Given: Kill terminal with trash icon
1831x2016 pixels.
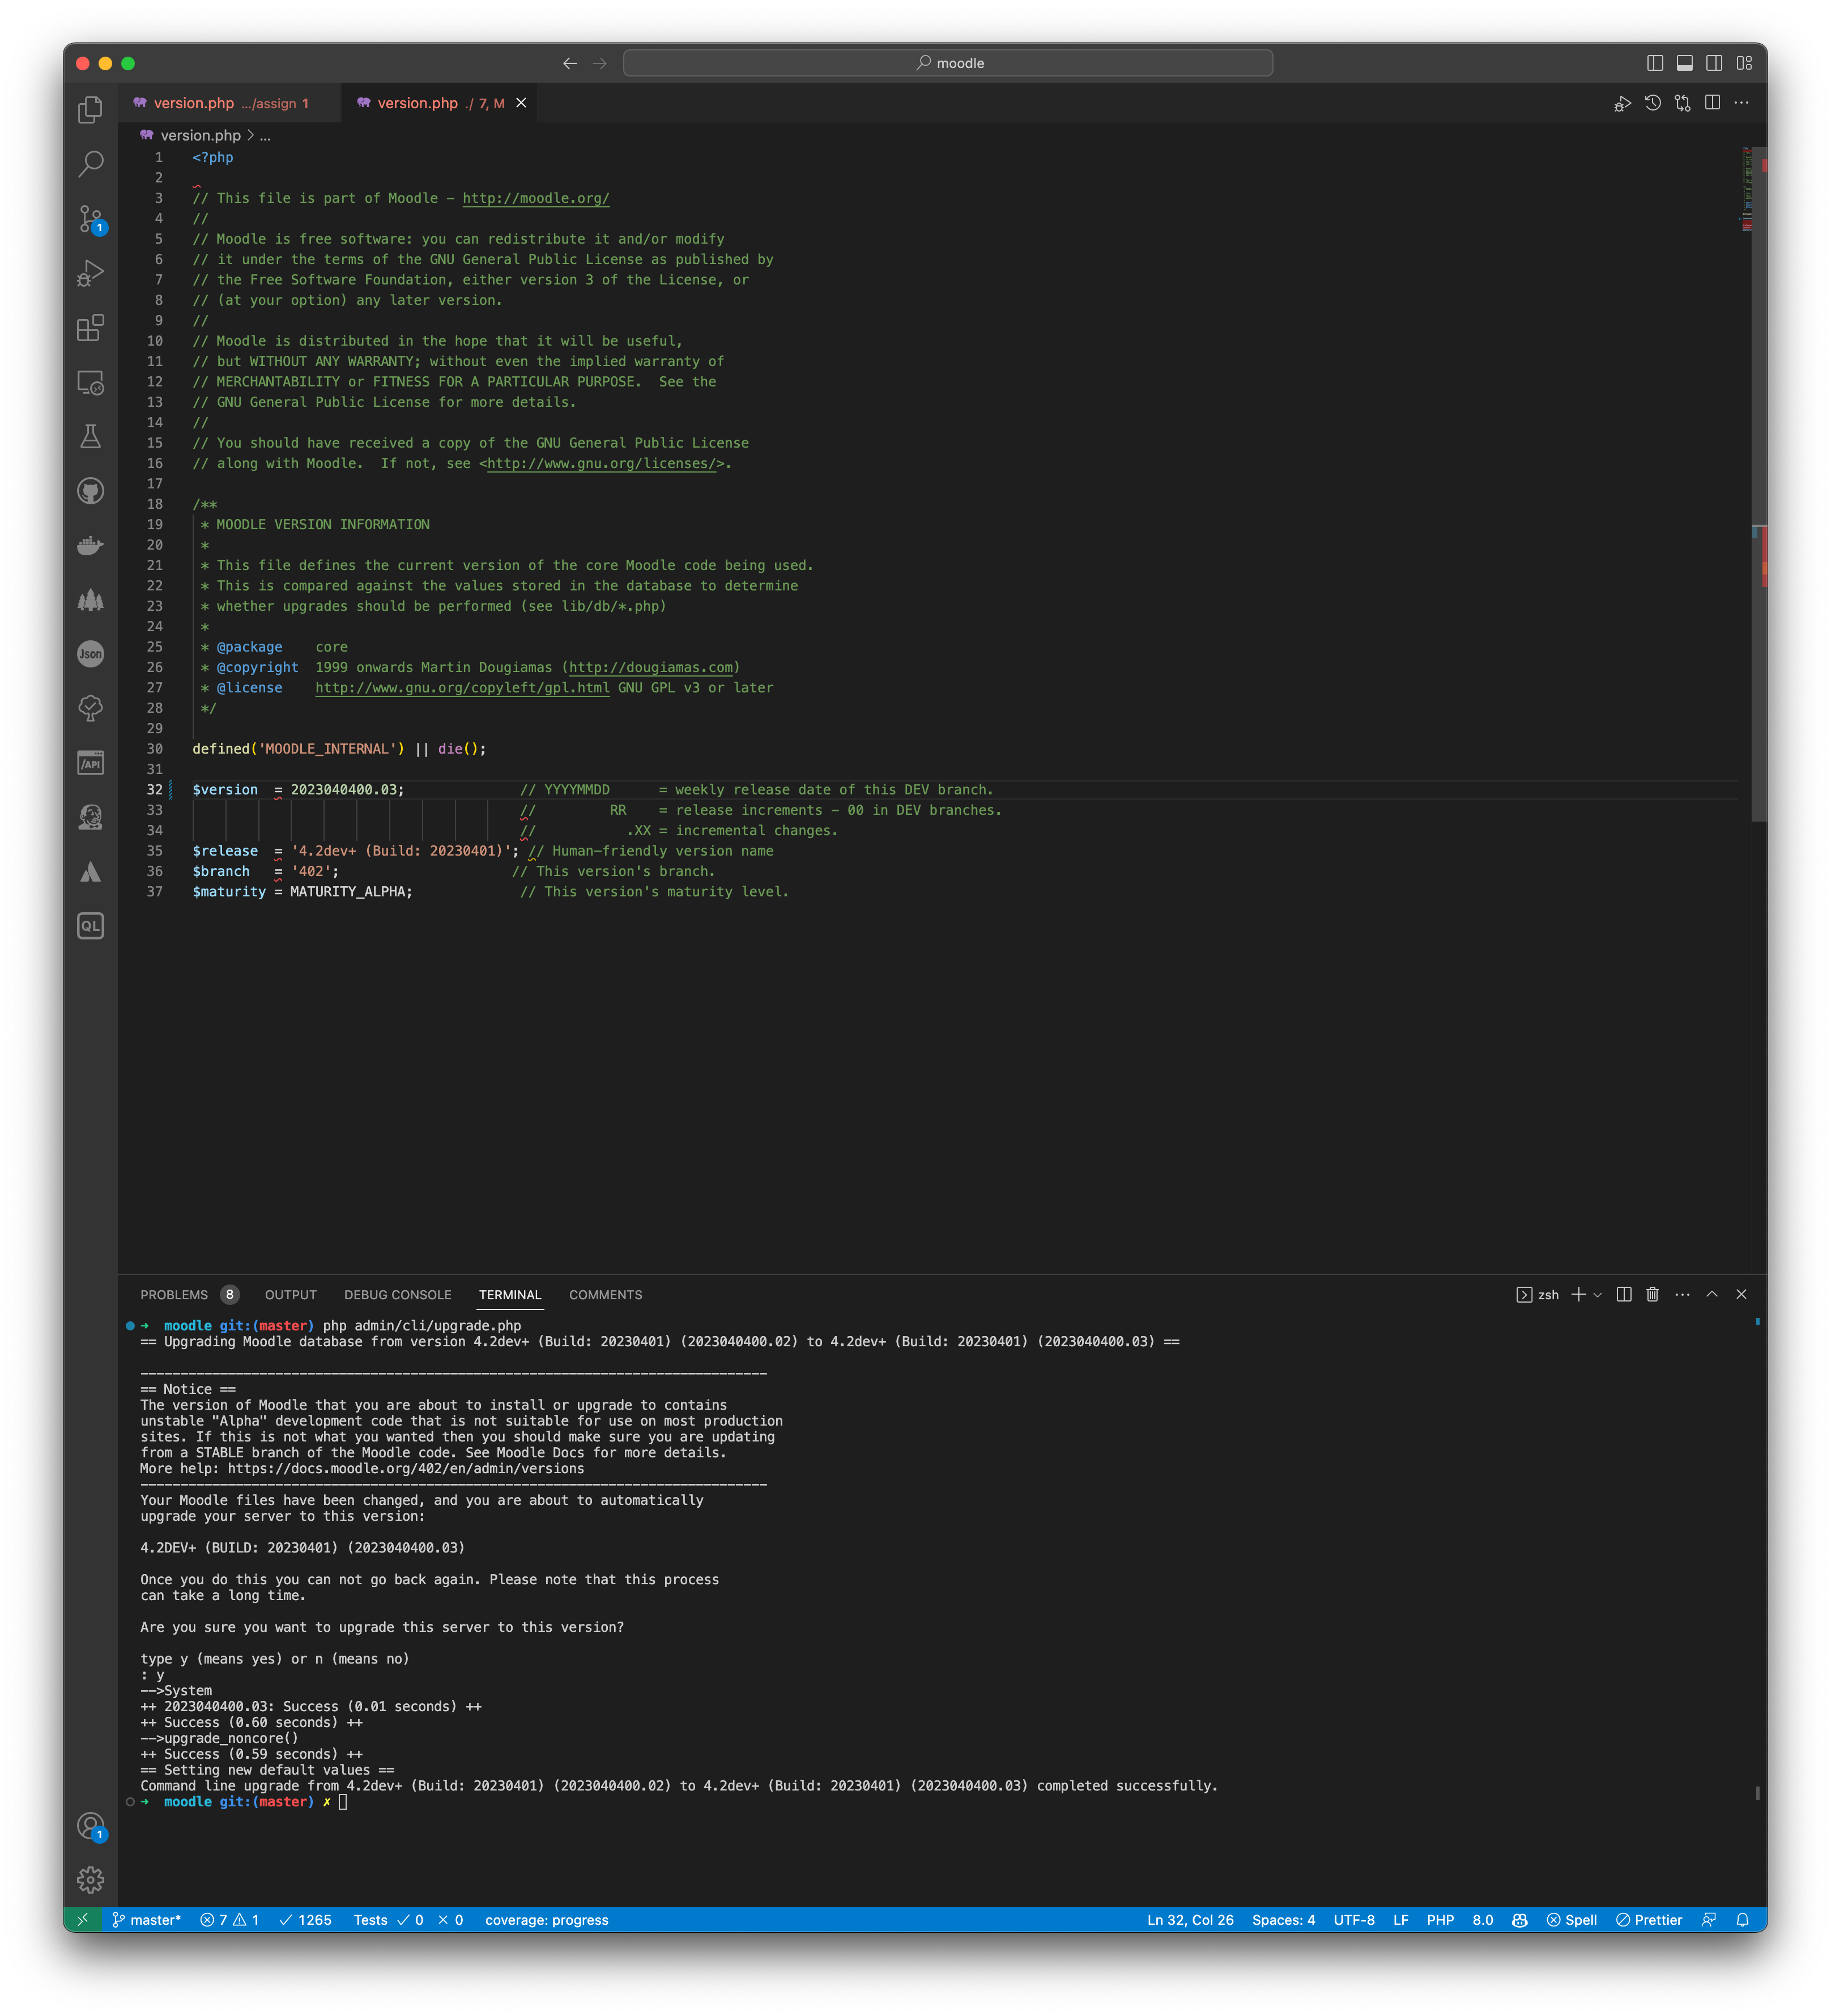Looking at the screenshot, I should [1653, 1294].
